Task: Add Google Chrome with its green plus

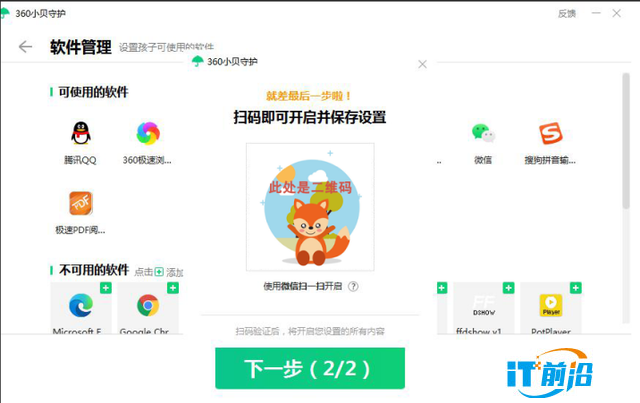Action: 173,288
